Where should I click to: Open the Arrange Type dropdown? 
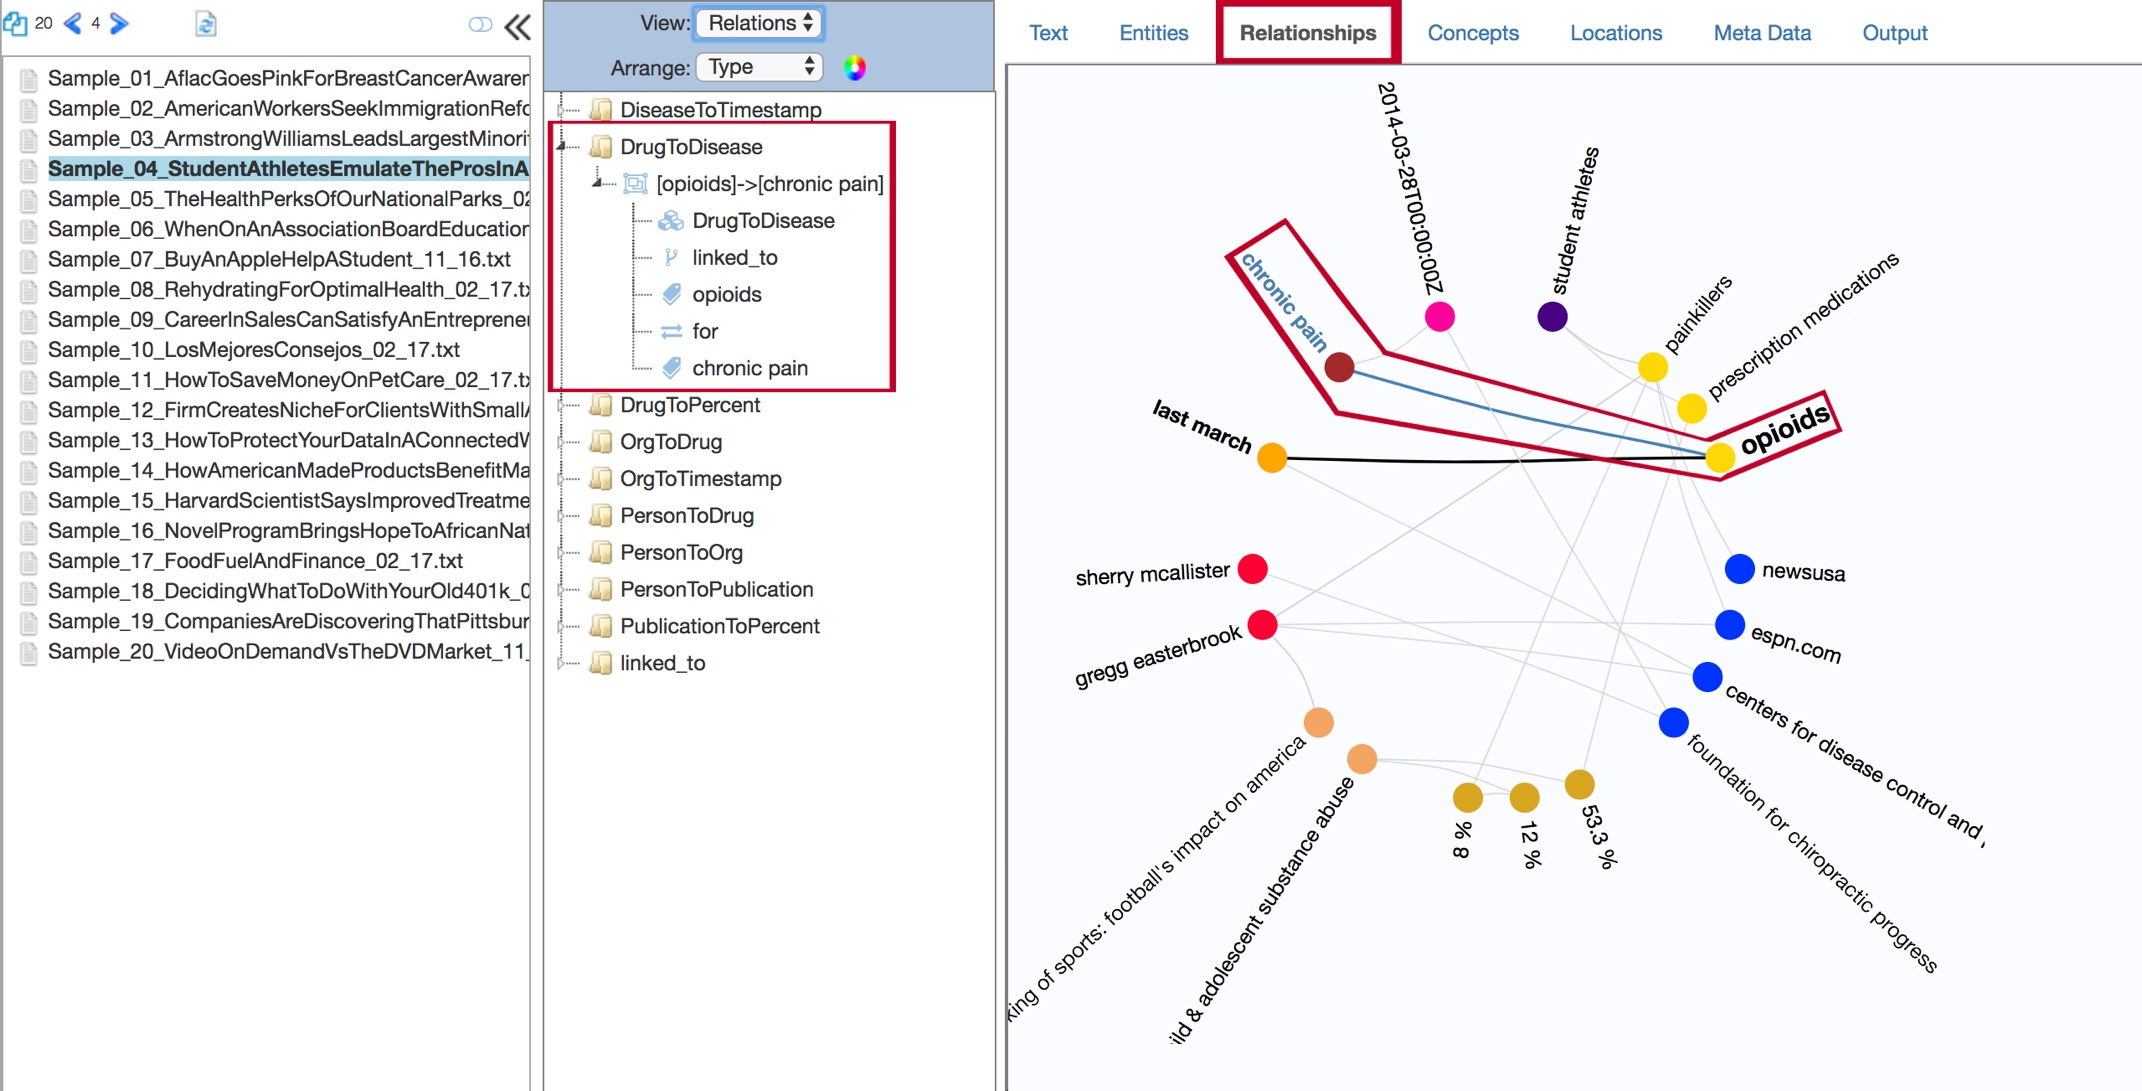pyautogui.click(x=759, y=67)
